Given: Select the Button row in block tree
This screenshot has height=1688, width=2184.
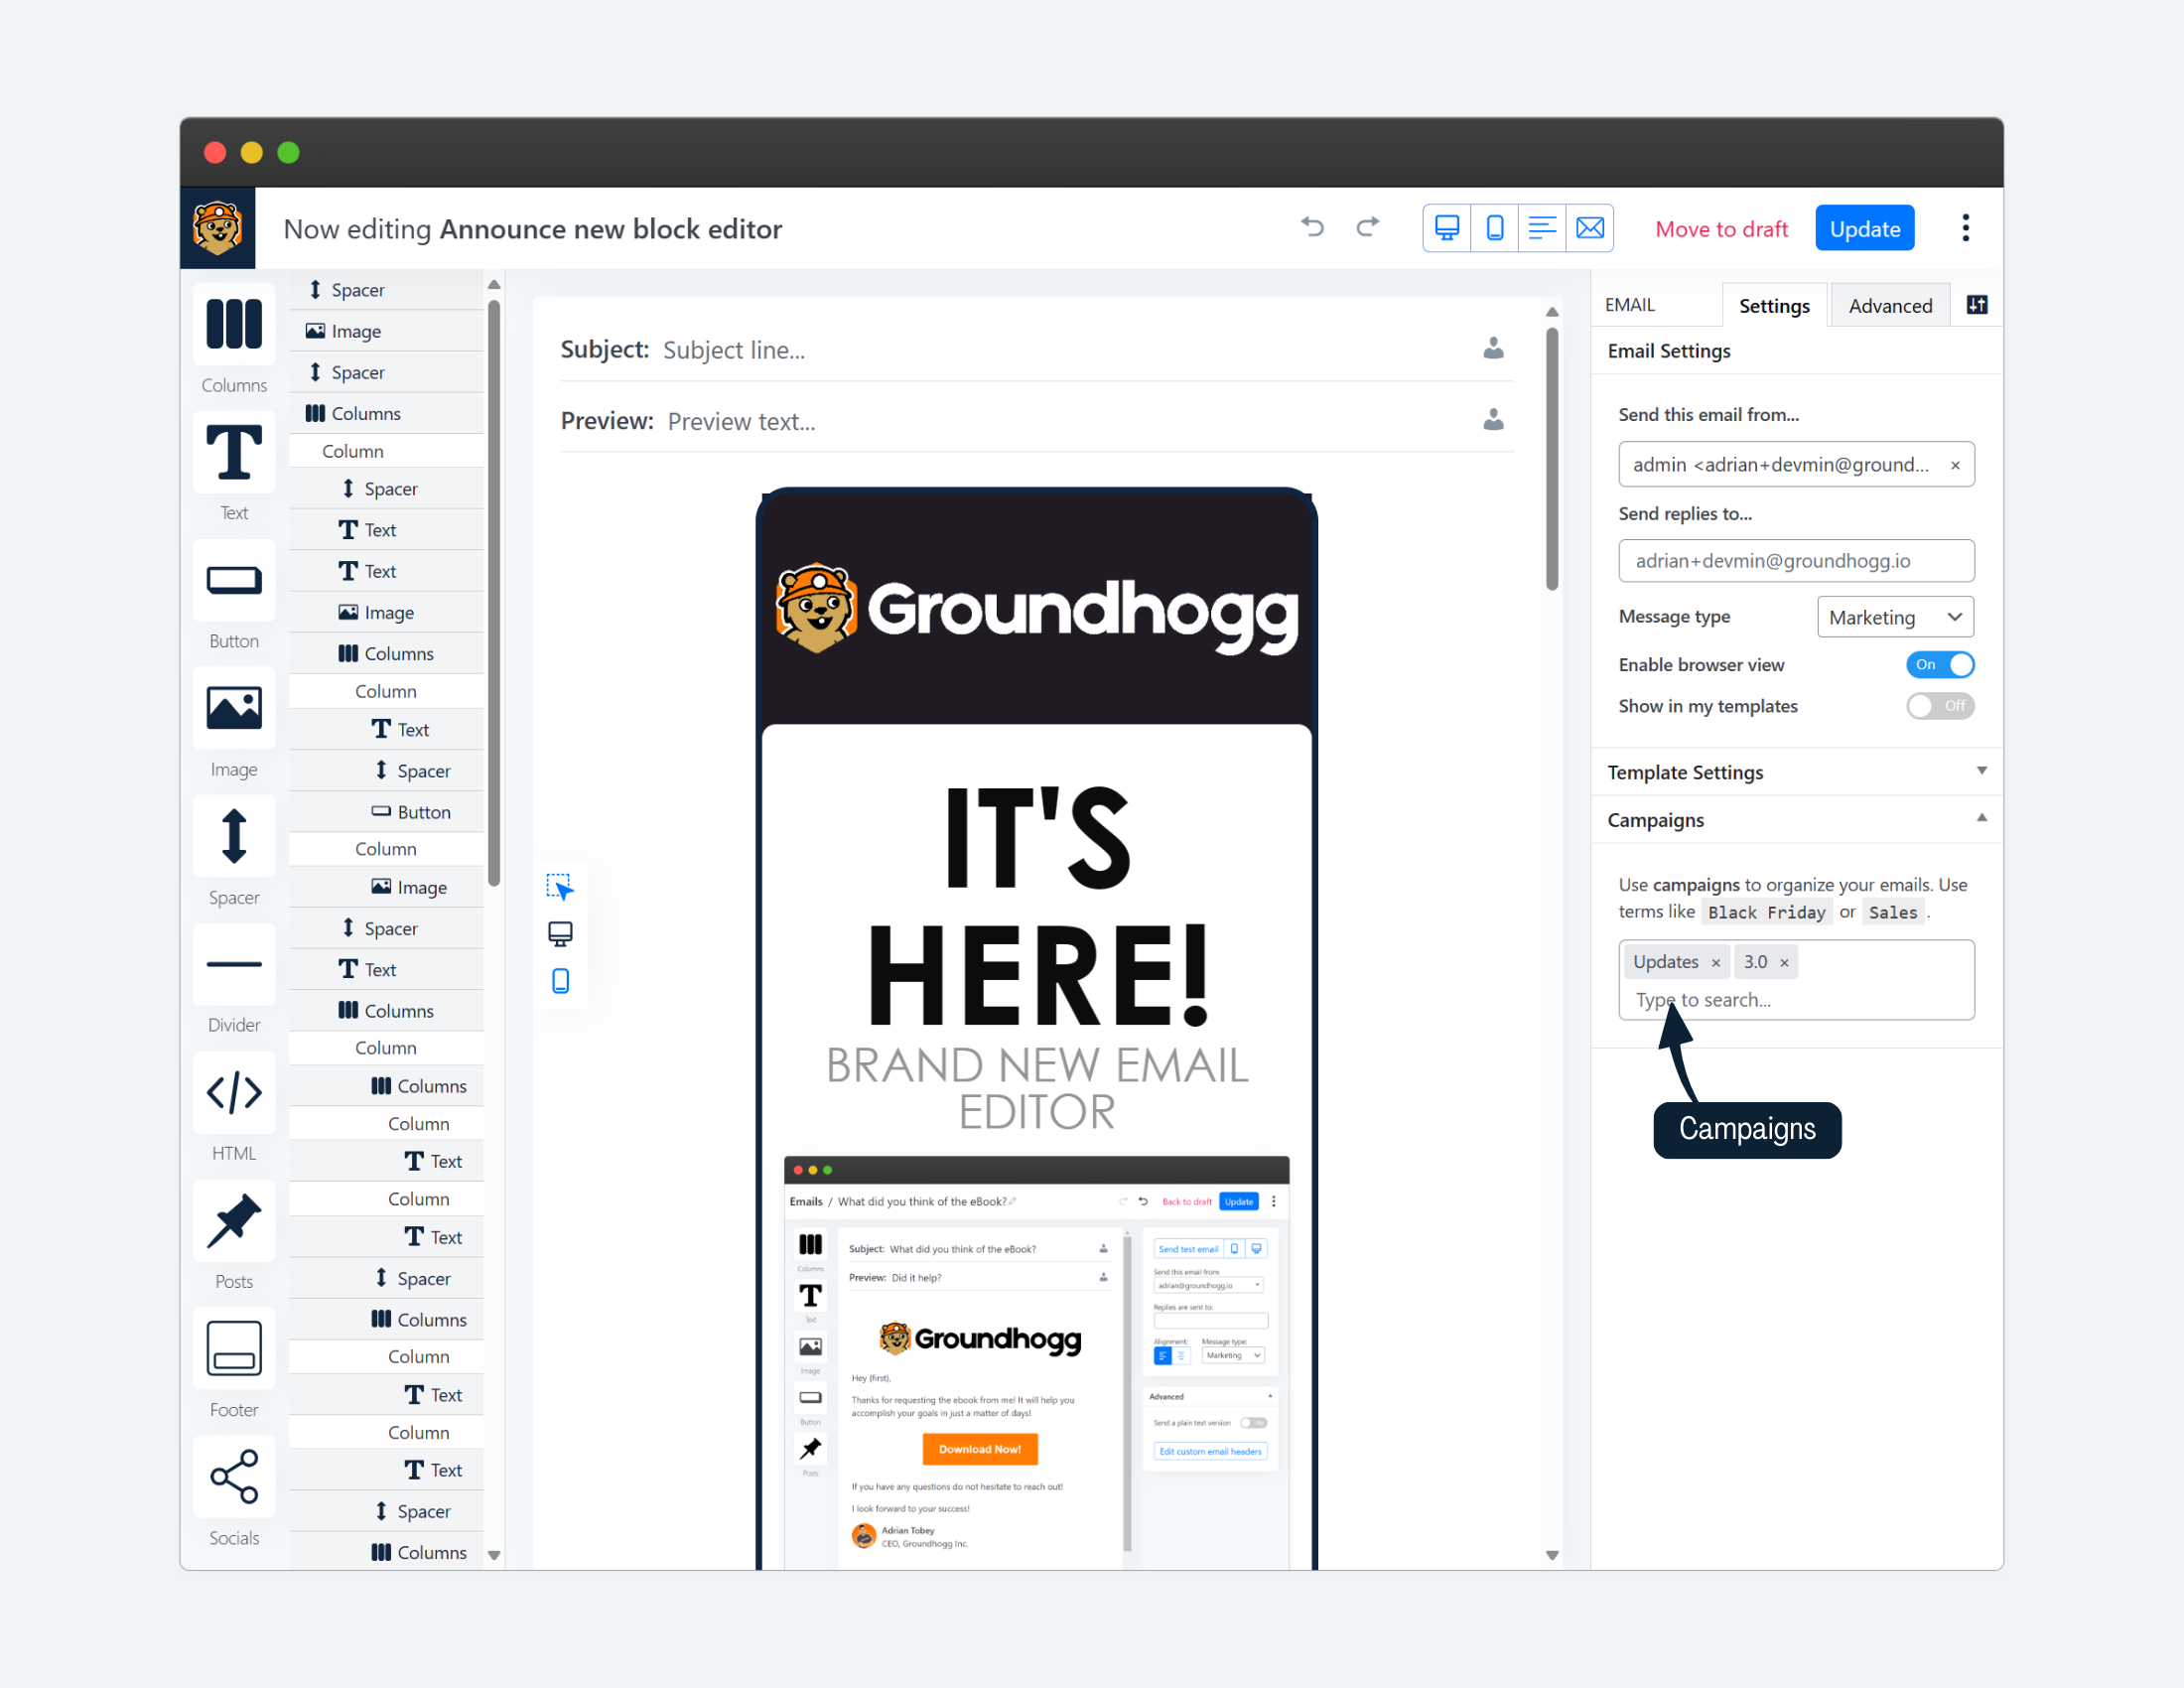Looking at the screenshot, I should [387, 812].
